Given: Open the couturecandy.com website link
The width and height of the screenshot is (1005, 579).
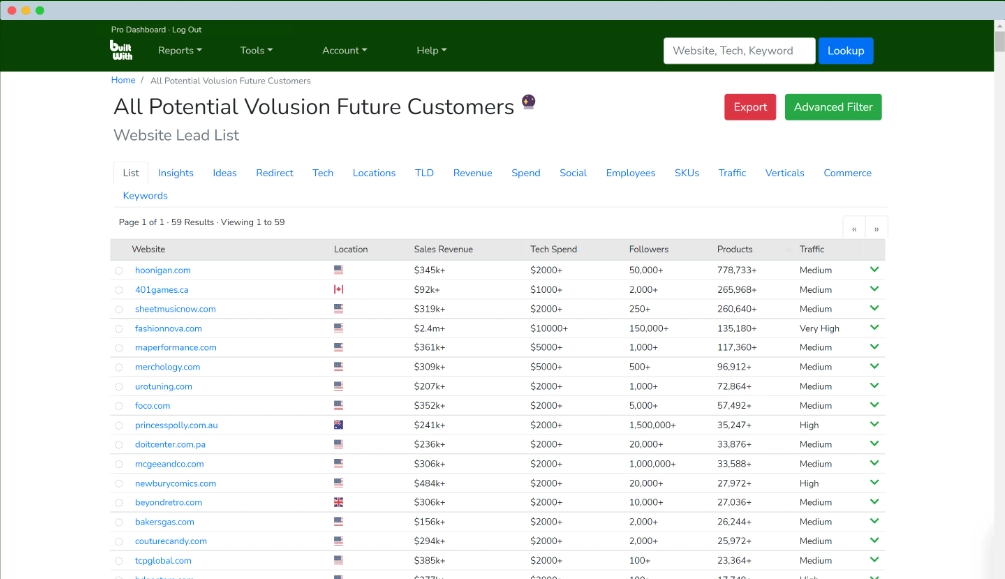Looking at the screenshot, I should coord(170,541).
